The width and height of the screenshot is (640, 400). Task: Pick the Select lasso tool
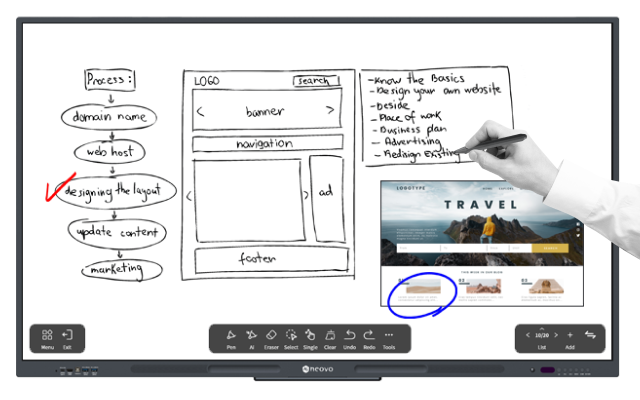pos(291,336)
